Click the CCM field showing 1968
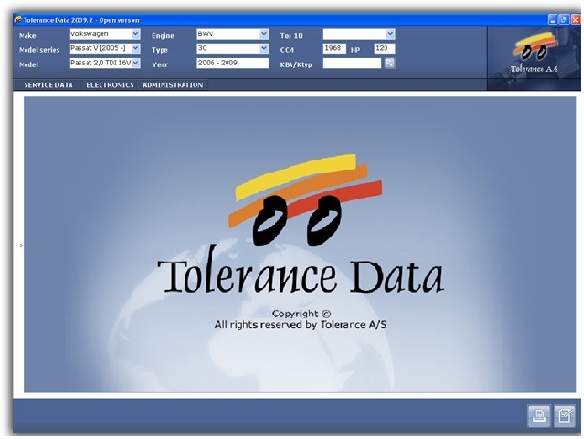This screenshot has height=439, width=584. click(334, 49)
